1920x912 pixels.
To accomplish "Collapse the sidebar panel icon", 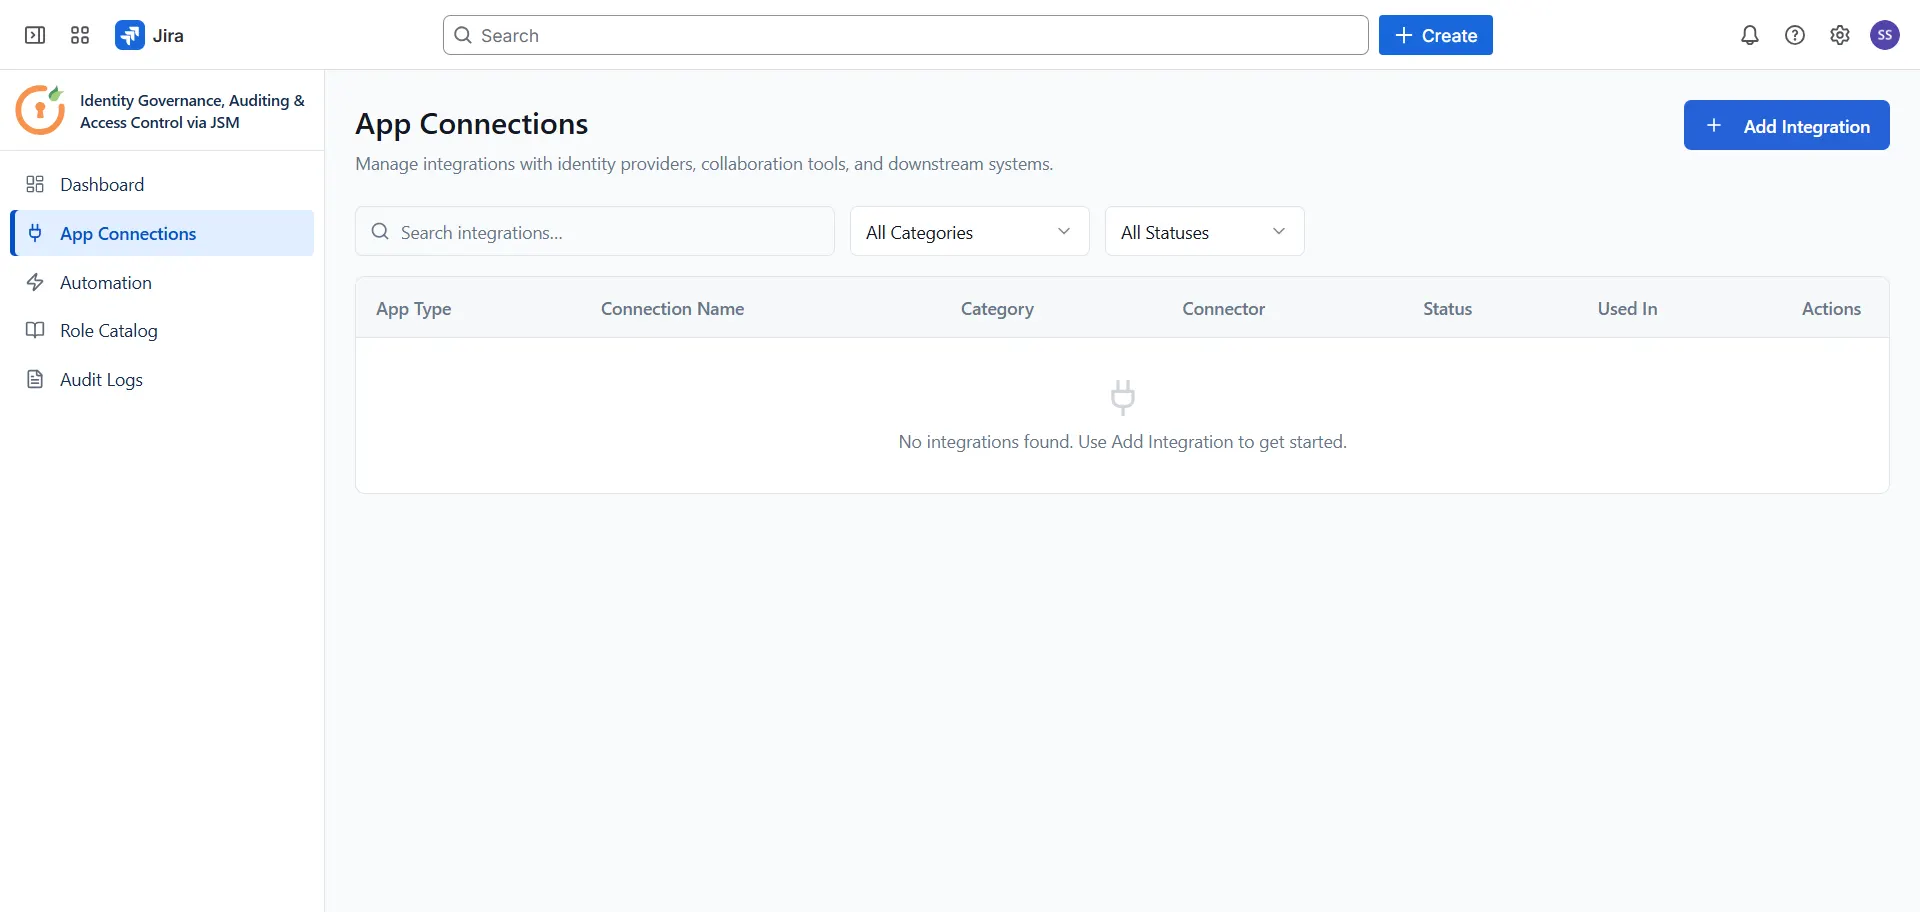I will click(35, 35).
